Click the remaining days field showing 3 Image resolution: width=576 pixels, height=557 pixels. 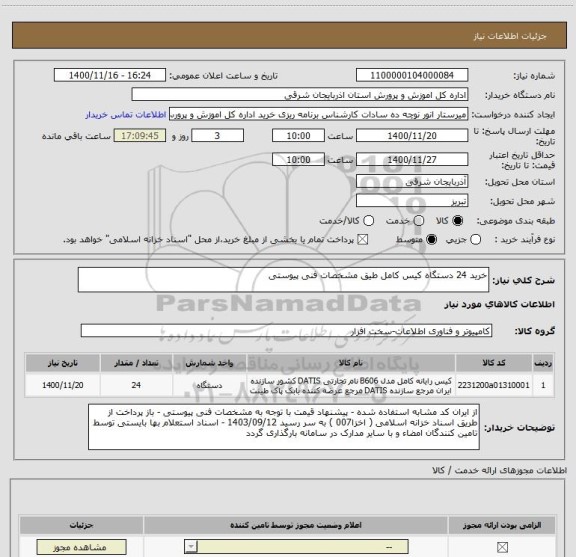click(217, 136)
